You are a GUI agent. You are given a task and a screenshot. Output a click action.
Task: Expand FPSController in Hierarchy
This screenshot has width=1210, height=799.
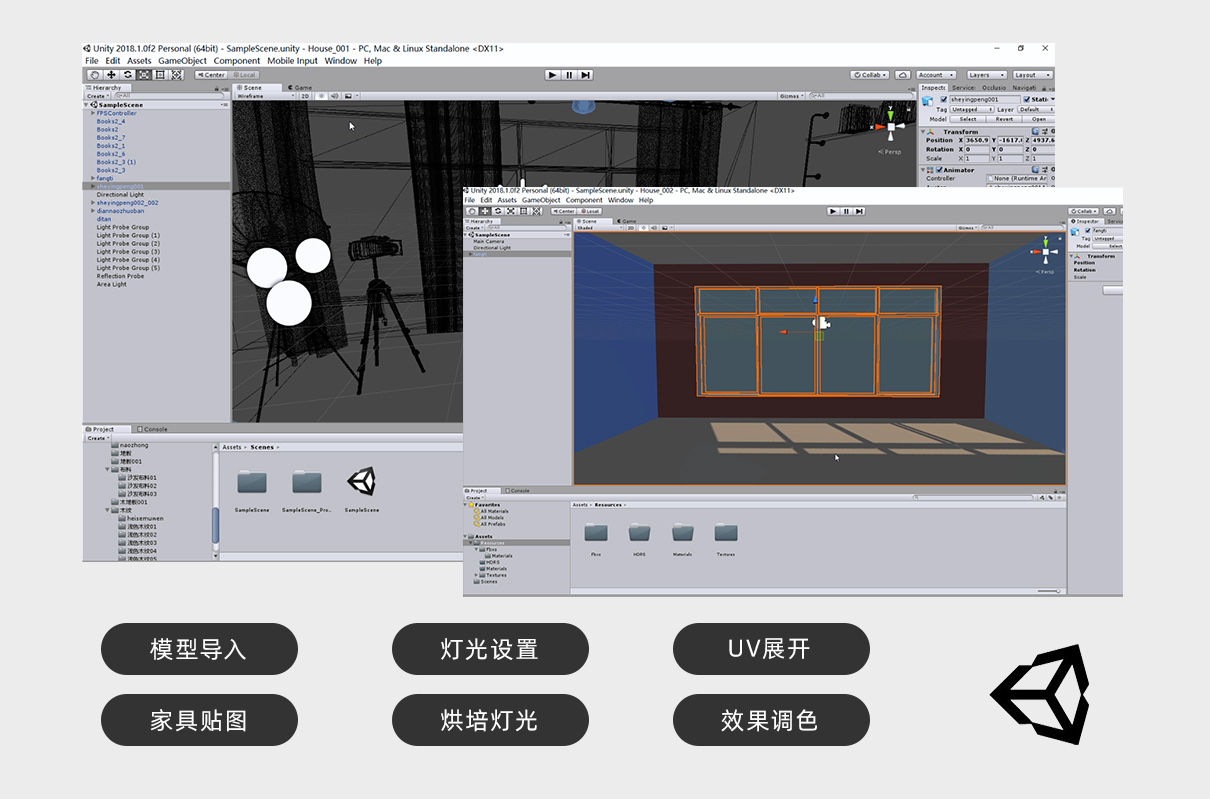(x=93, y=113)
